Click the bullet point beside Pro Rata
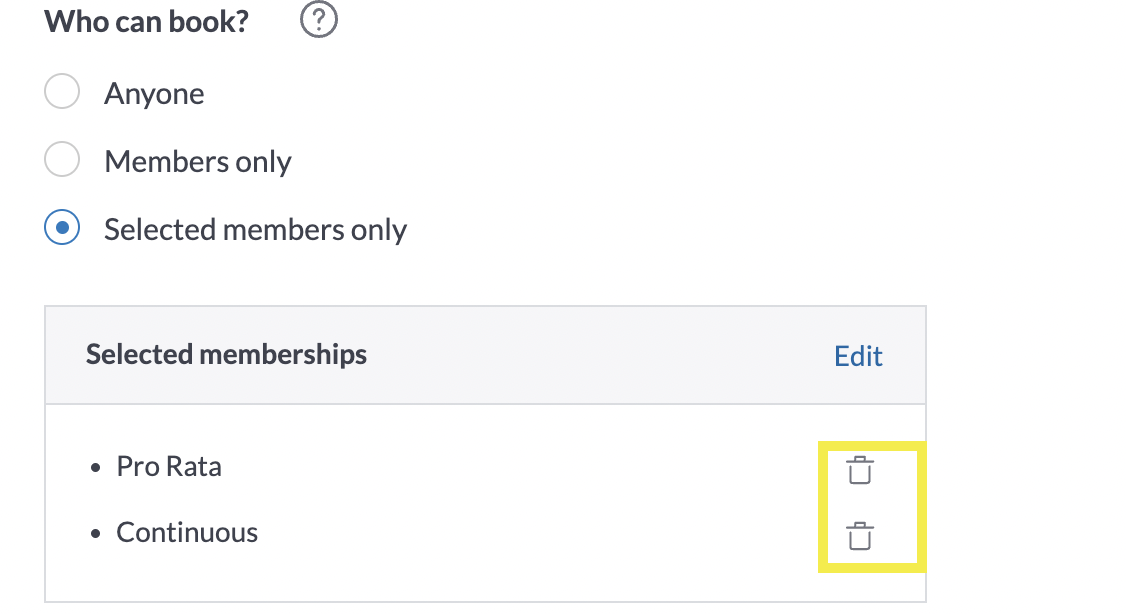 click(96, 468)
